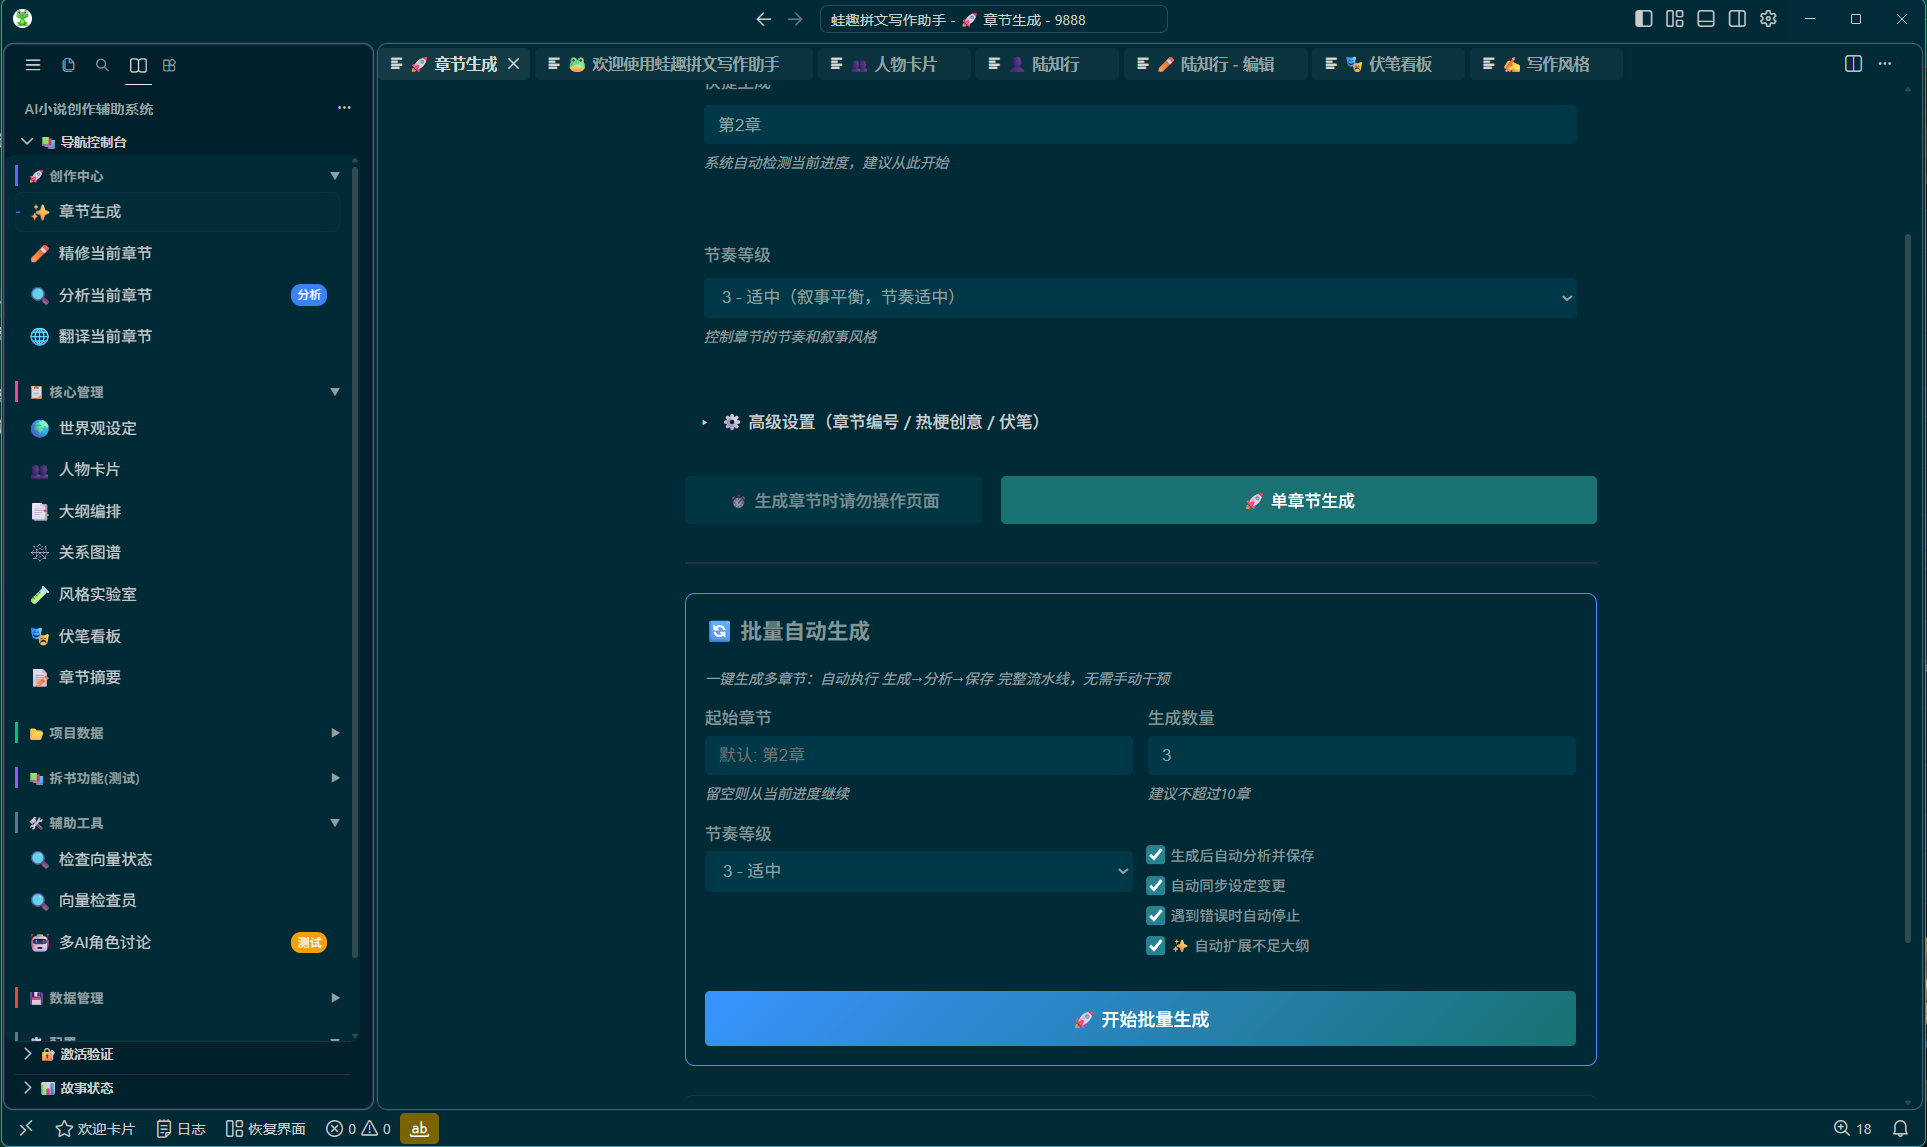Toggle primary sidebar layout icon in title bar

[x=1643, y=19]
